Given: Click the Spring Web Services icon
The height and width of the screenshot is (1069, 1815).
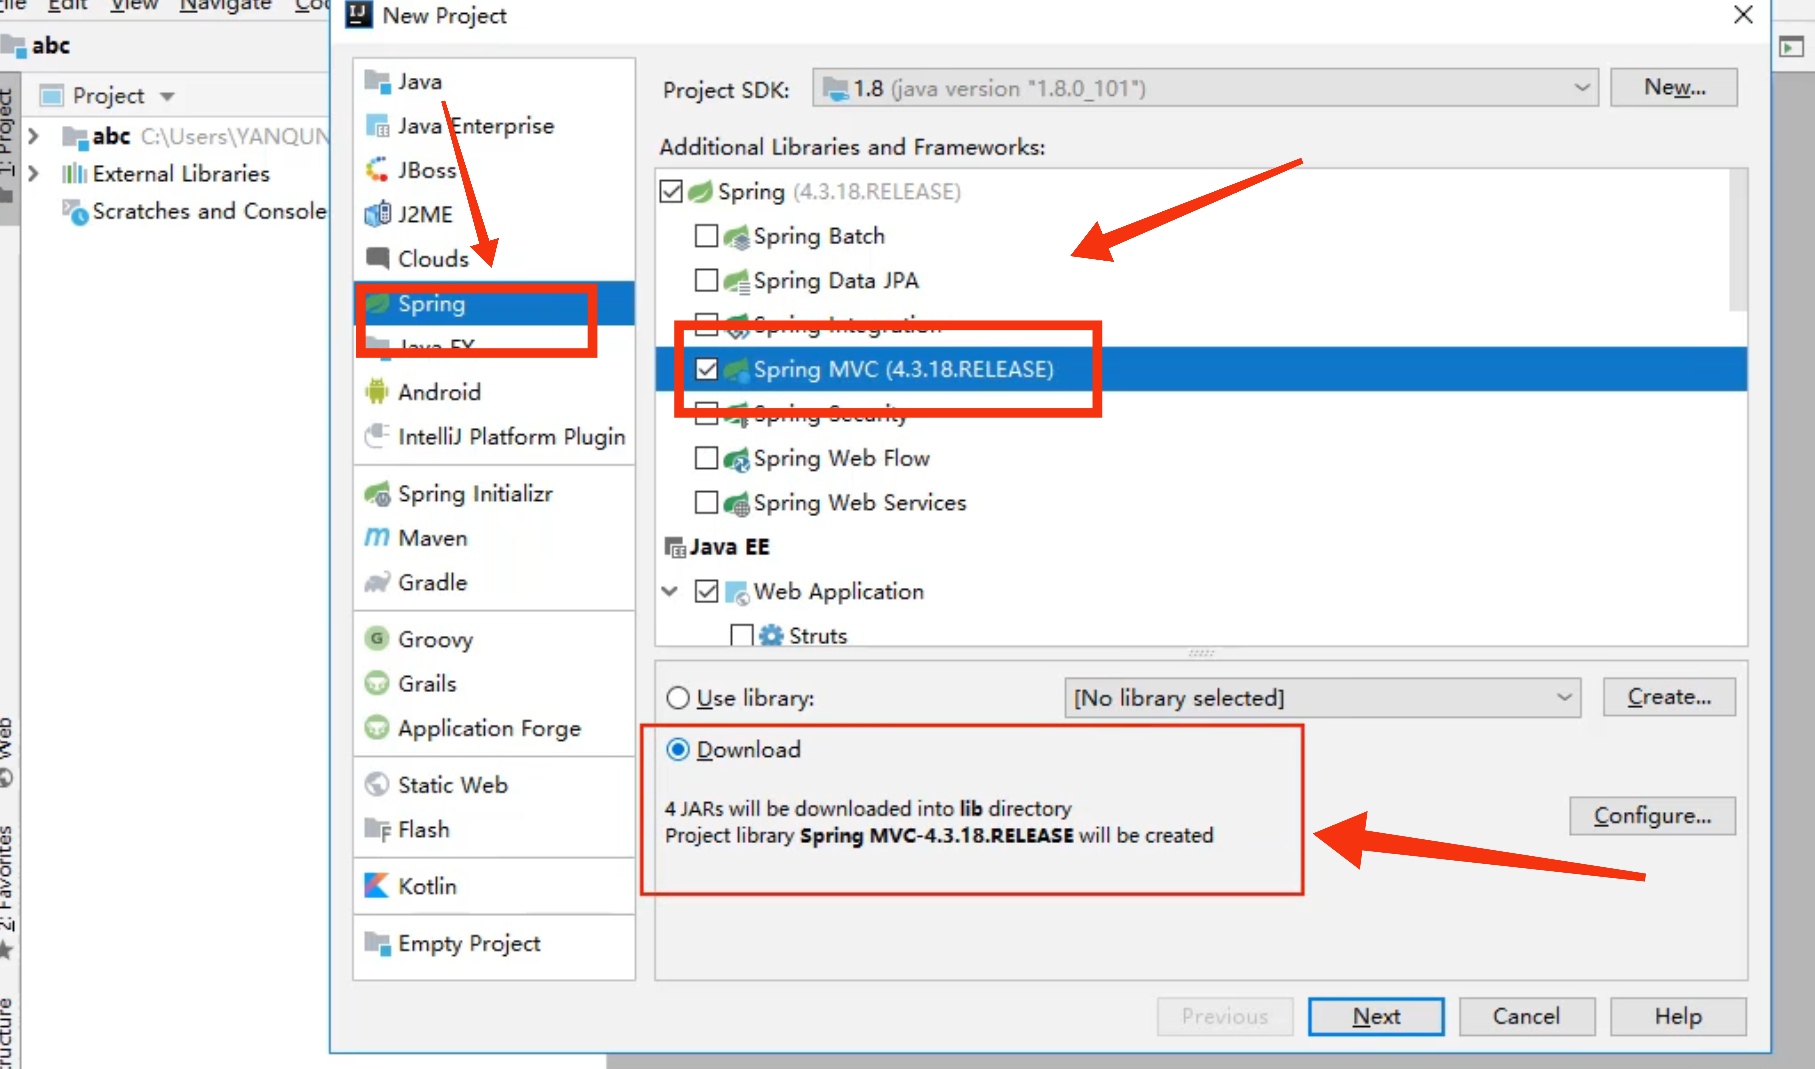Looking at the screenshot, I should 737,503.
